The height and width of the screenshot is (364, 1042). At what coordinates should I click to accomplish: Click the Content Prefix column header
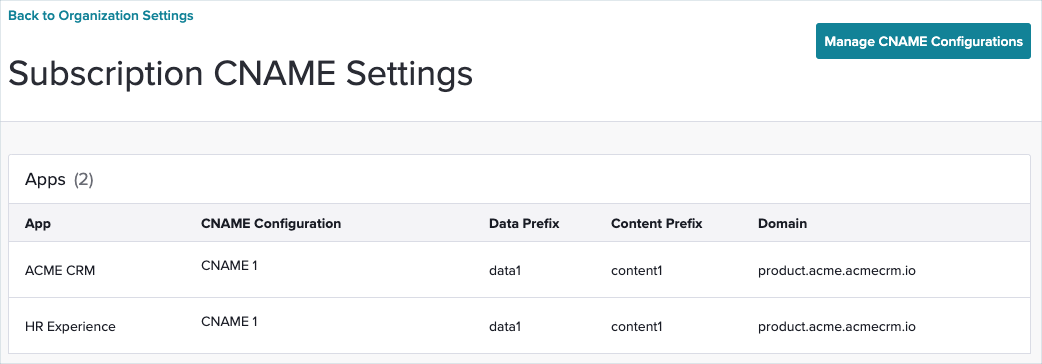(x=657, y=223)
